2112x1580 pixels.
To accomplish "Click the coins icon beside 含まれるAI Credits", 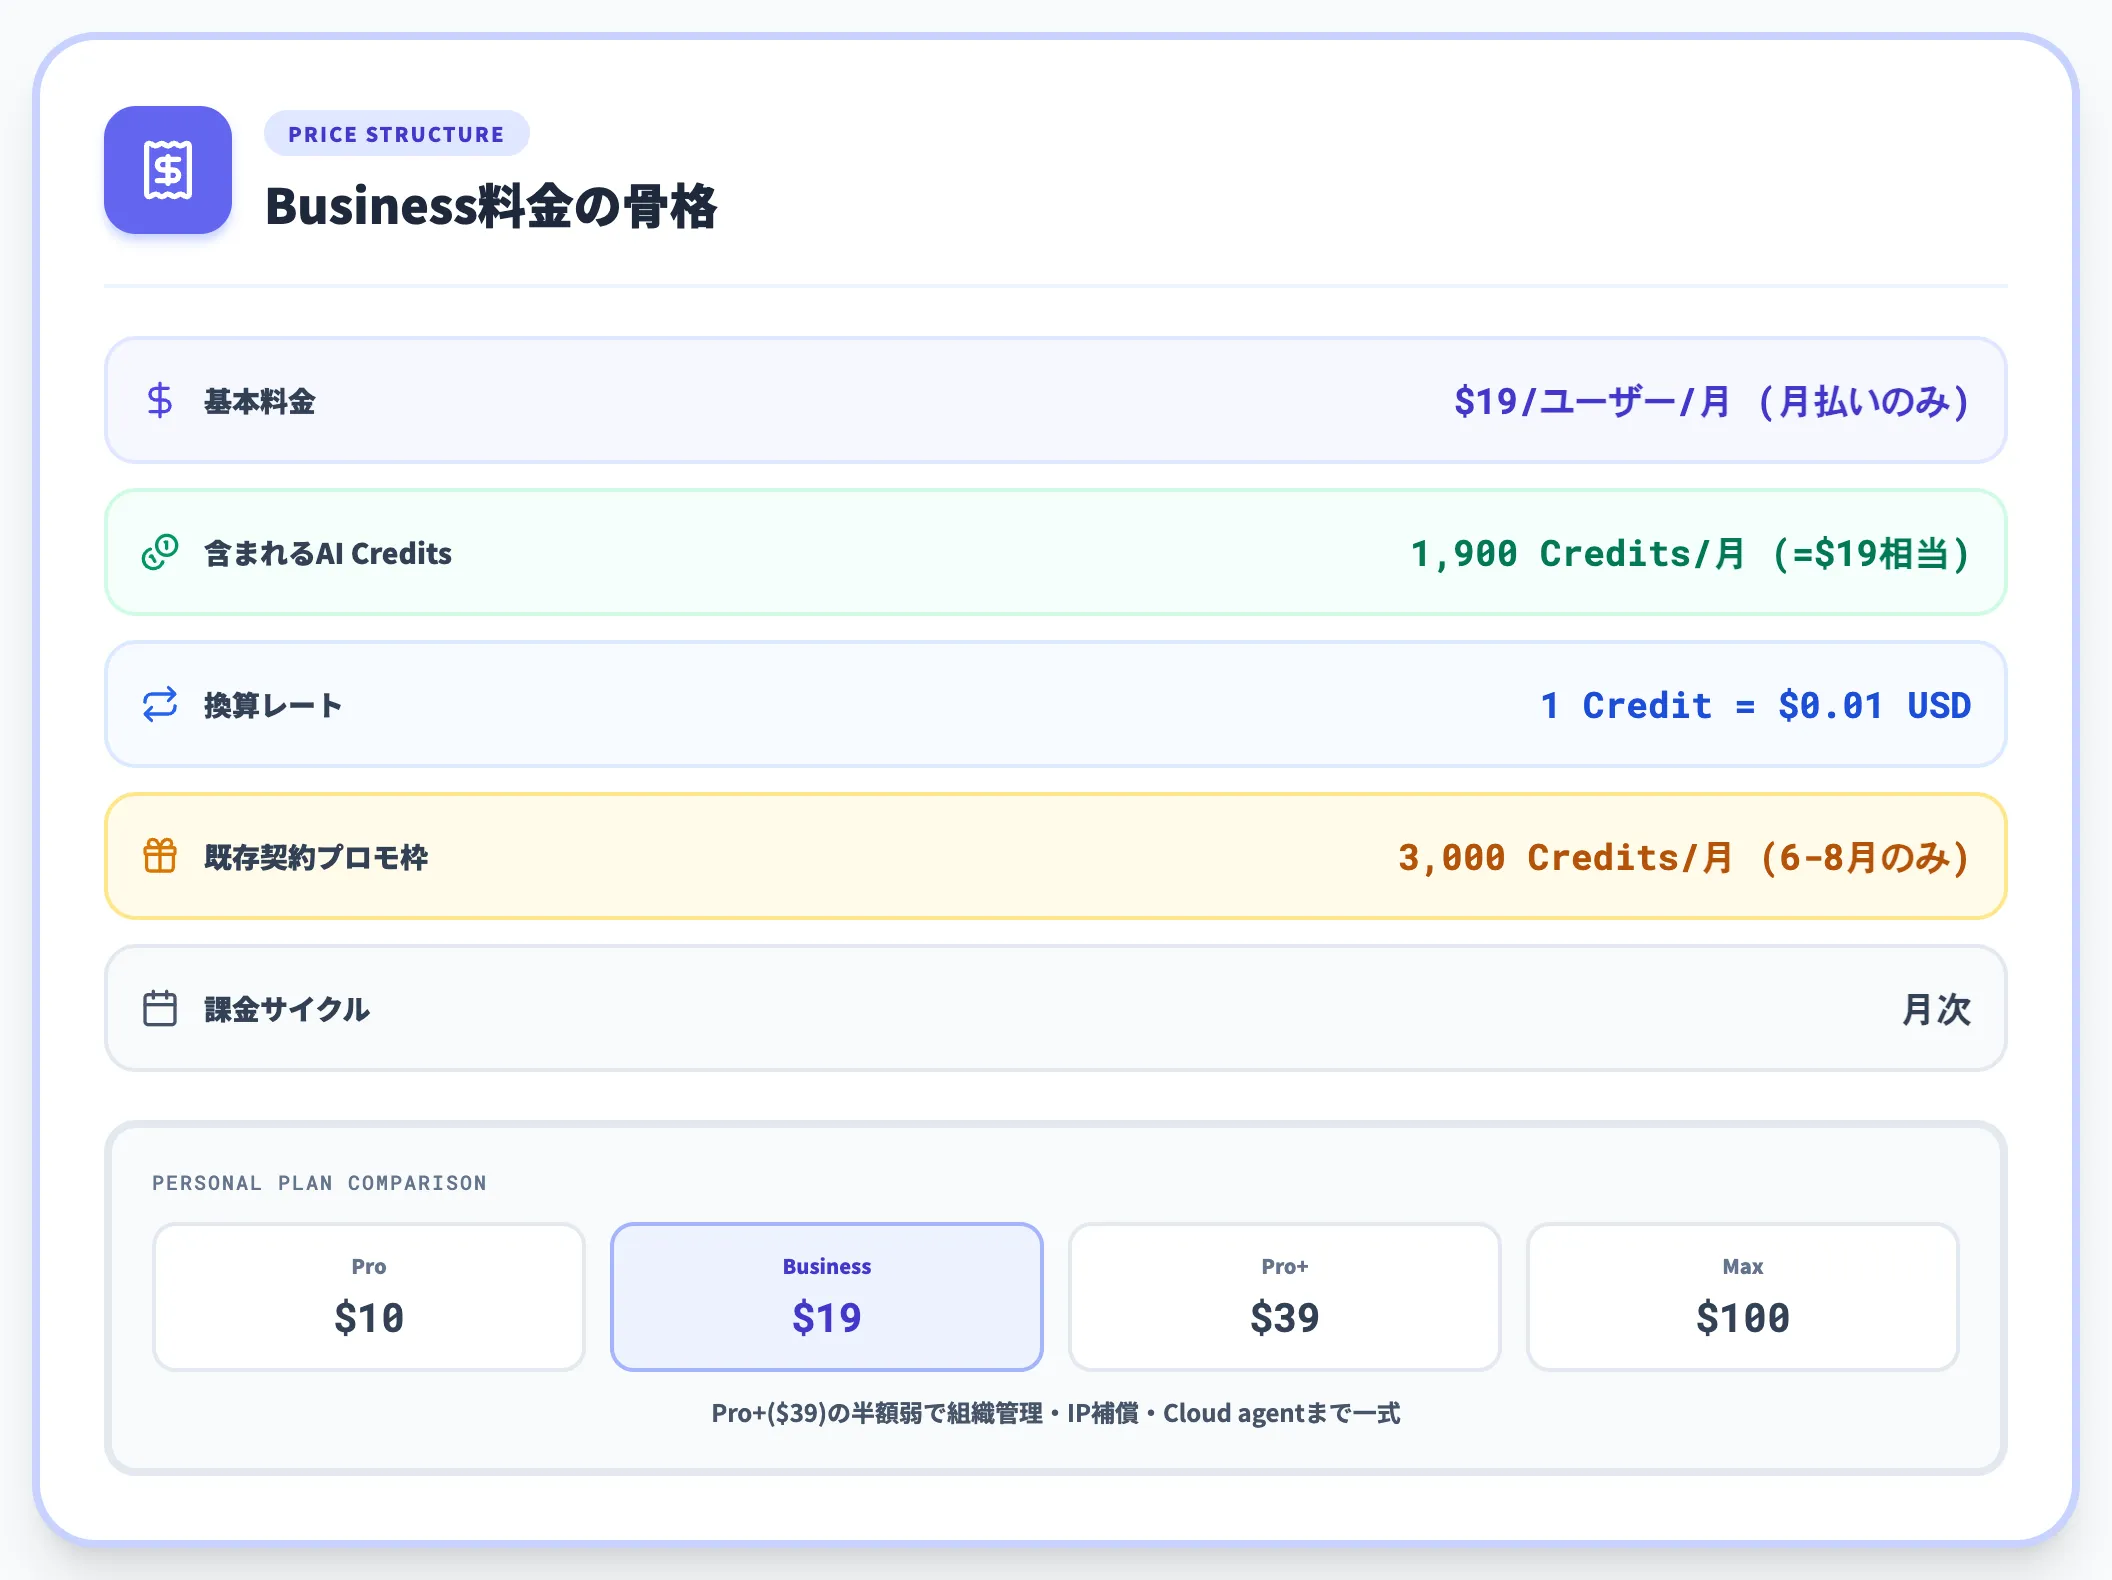I will point(160,553).
